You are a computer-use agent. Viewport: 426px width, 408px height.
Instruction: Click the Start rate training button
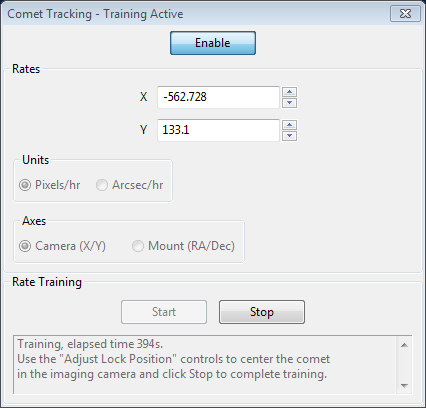click(164, 312)
